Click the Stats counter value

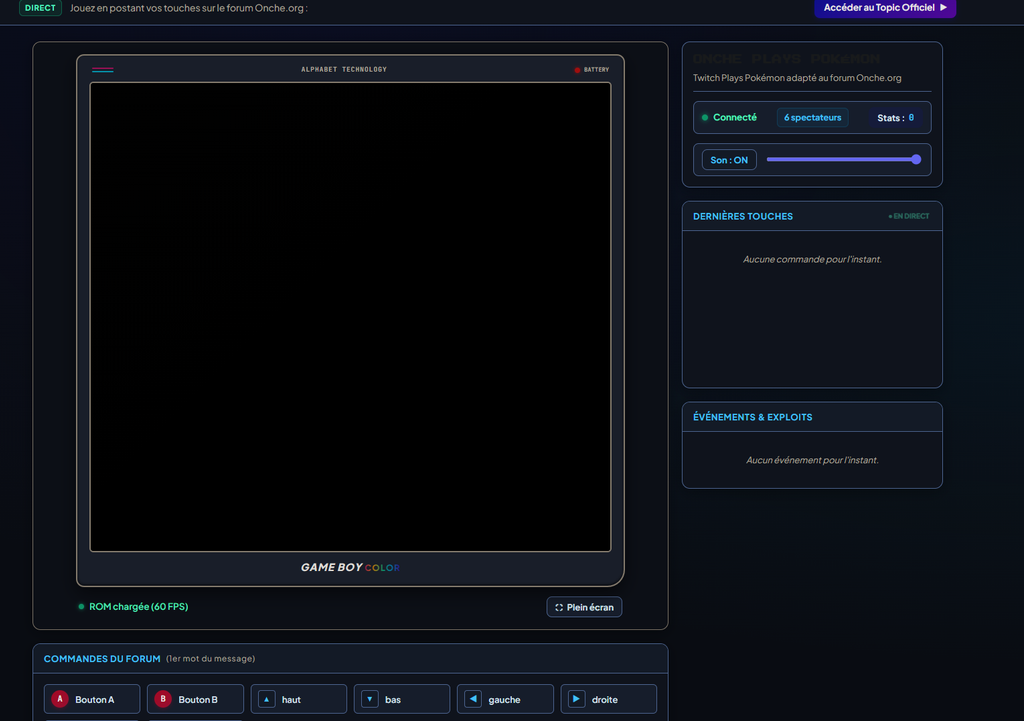[x=911, y=118]
